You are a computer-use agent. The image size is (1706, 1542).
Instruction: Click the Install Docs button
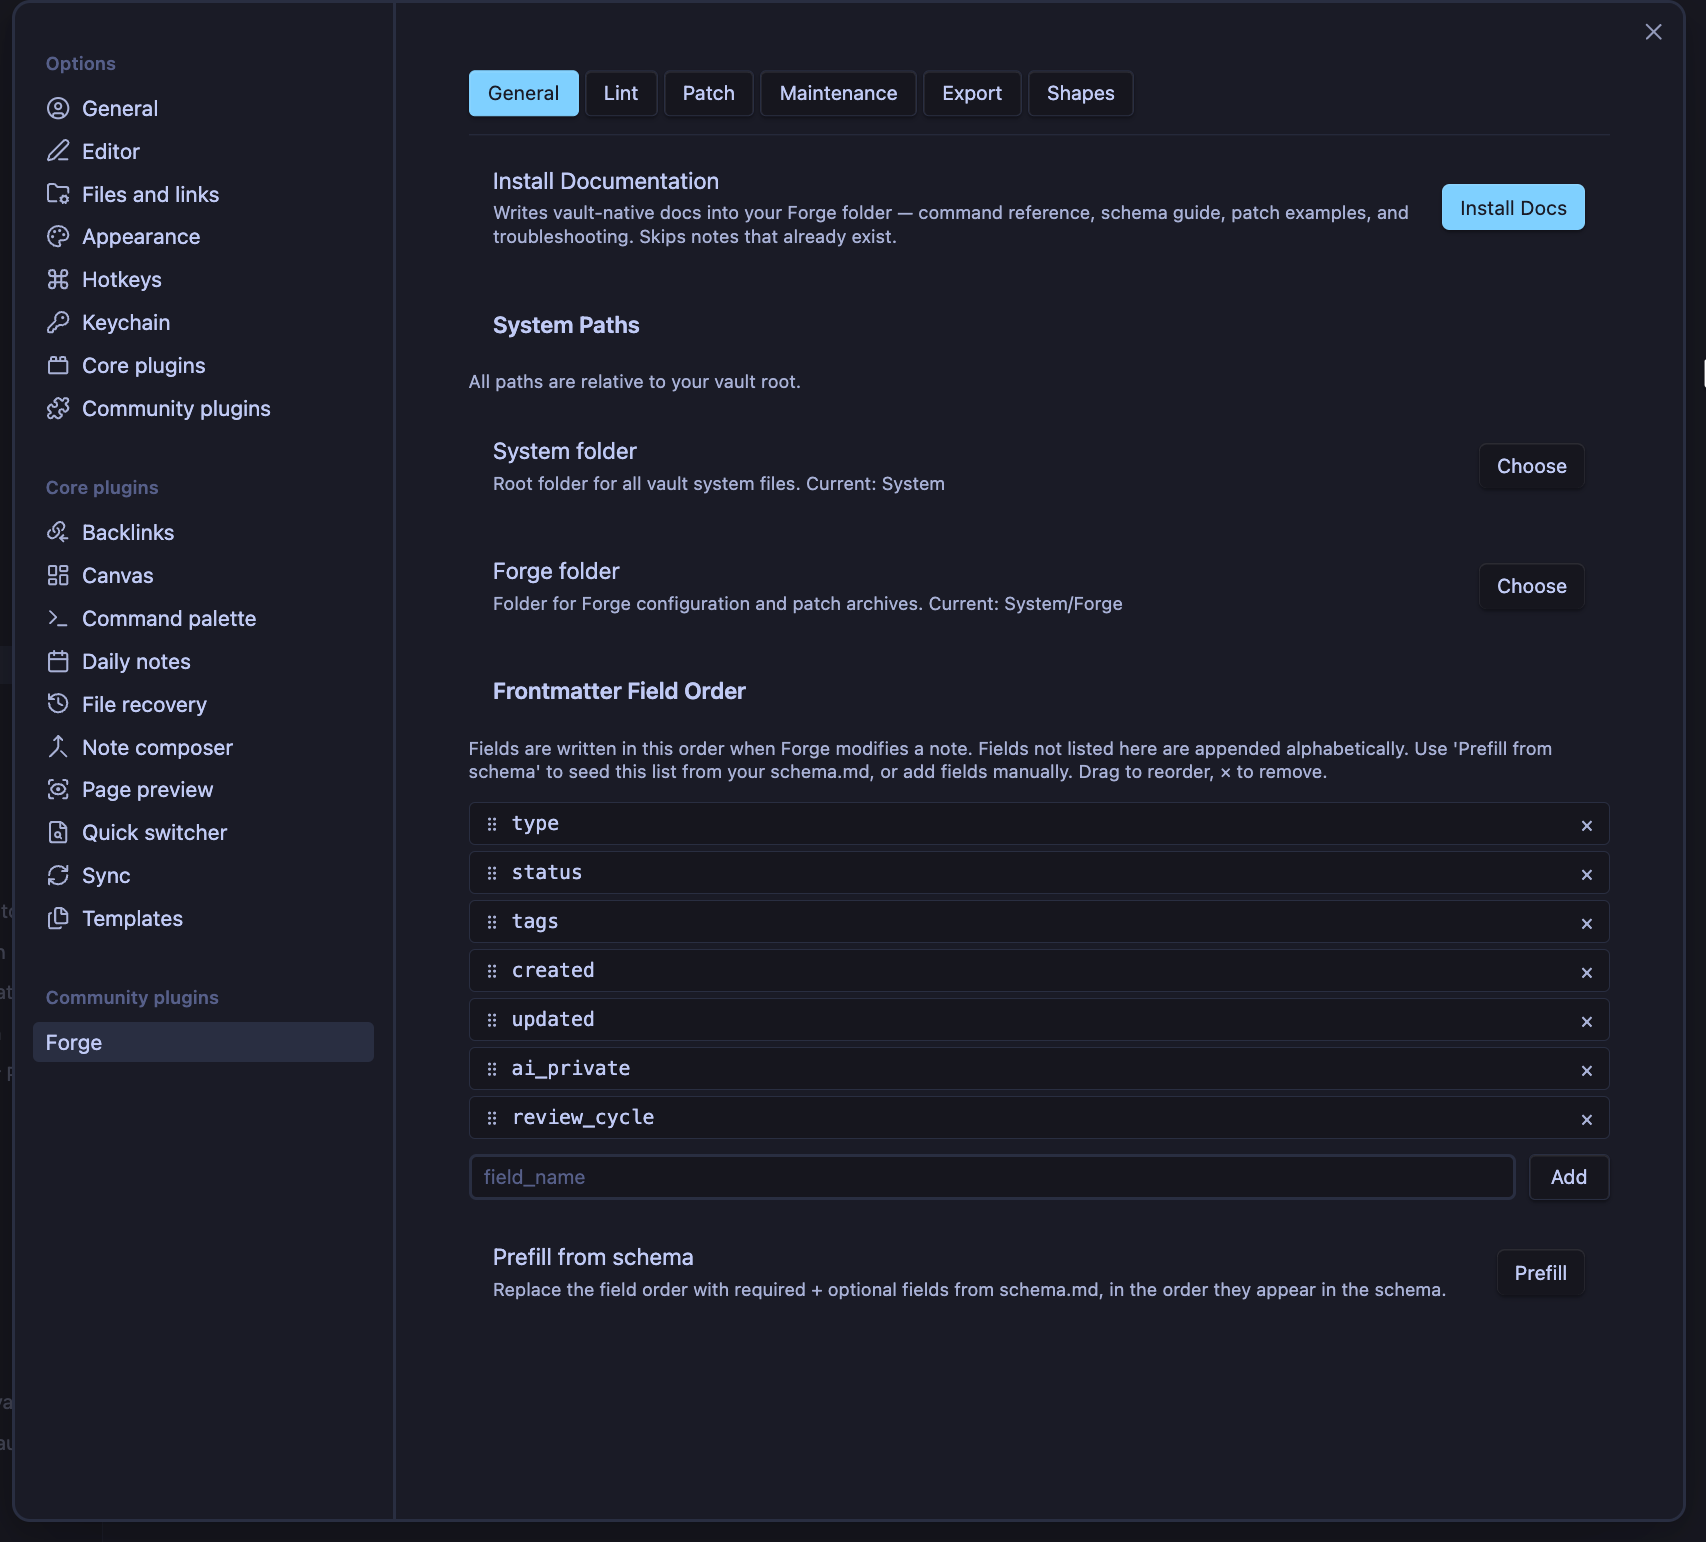[1513, 207]
